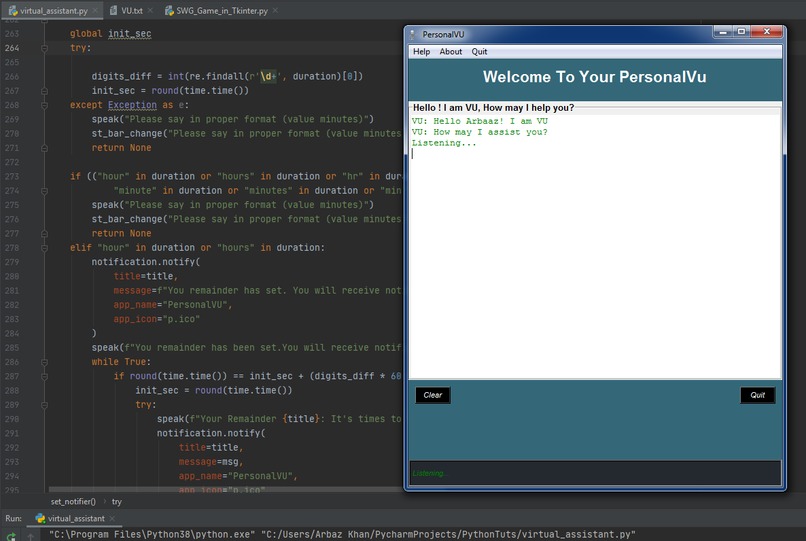Click the Python file icon on virtual_assistant.py tab
Viewport: 806px width, 541px height.
[13, 10]
